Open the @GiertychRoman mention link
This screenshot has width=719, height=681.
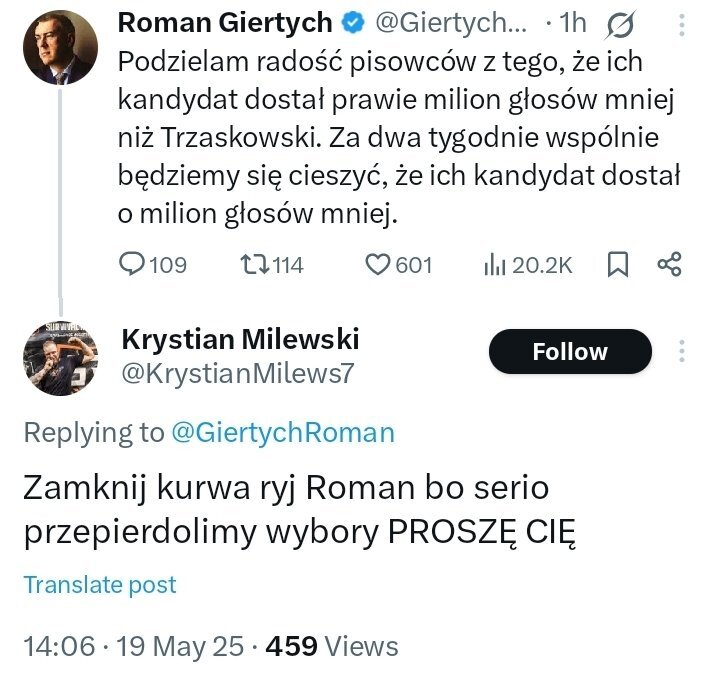(282, 432)
